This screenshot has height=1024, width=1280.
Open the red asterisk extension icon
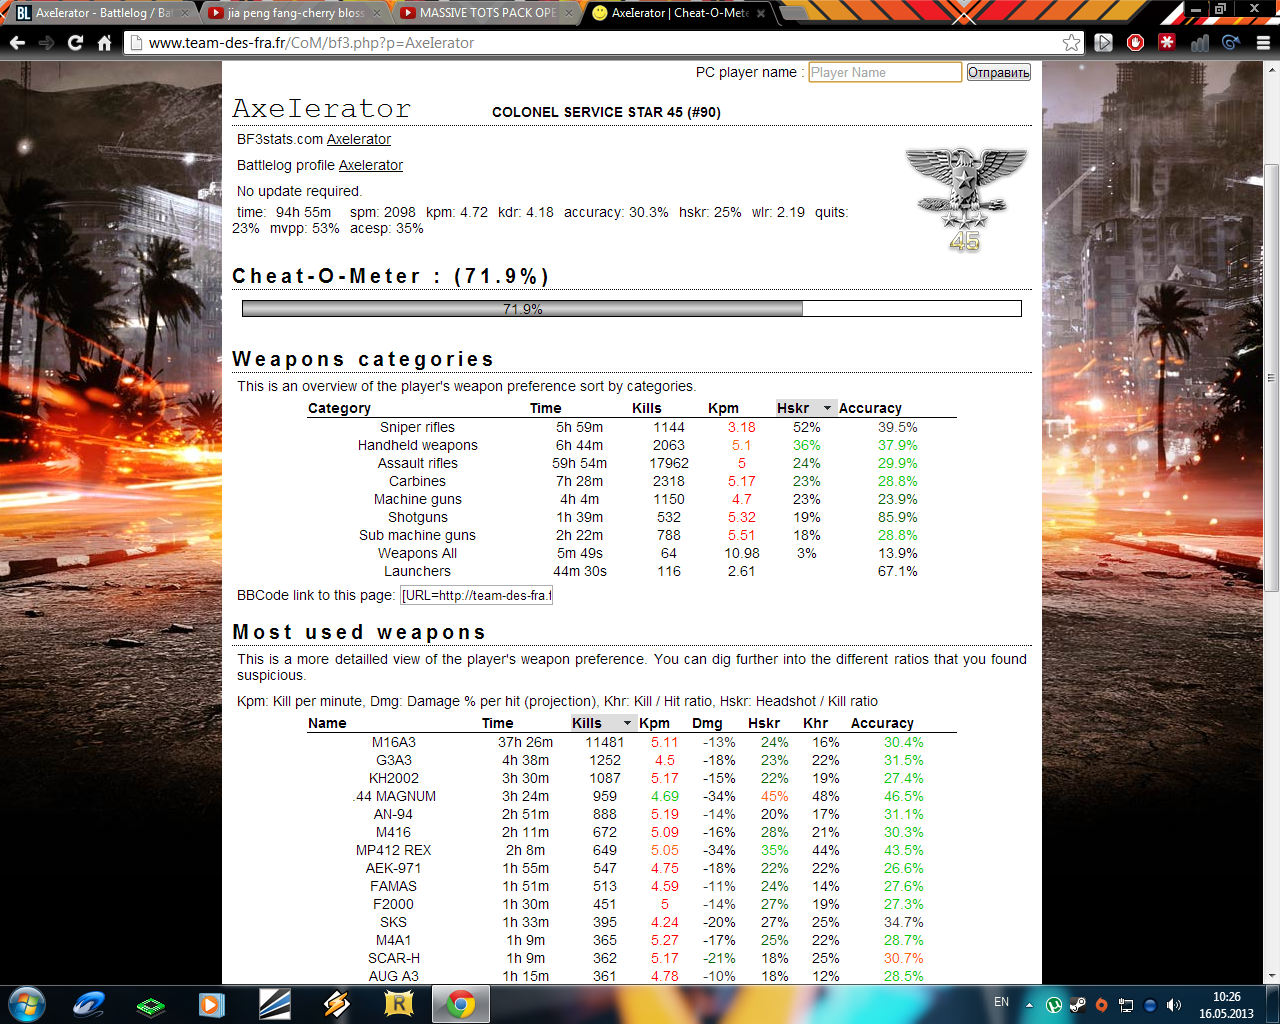(1167, 43)
